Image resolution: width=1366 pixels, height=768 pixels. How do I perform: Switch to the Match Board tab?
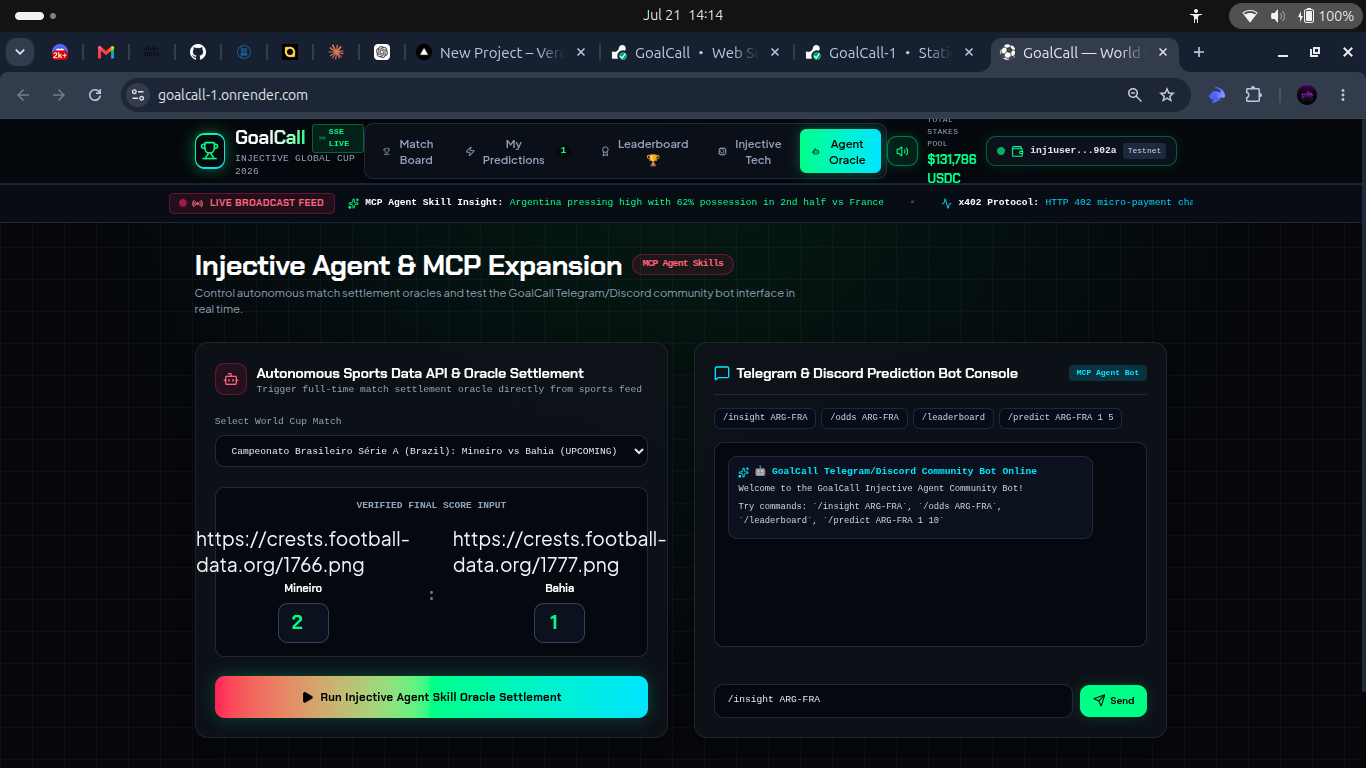pyautogui.click(x=408, y=152)
